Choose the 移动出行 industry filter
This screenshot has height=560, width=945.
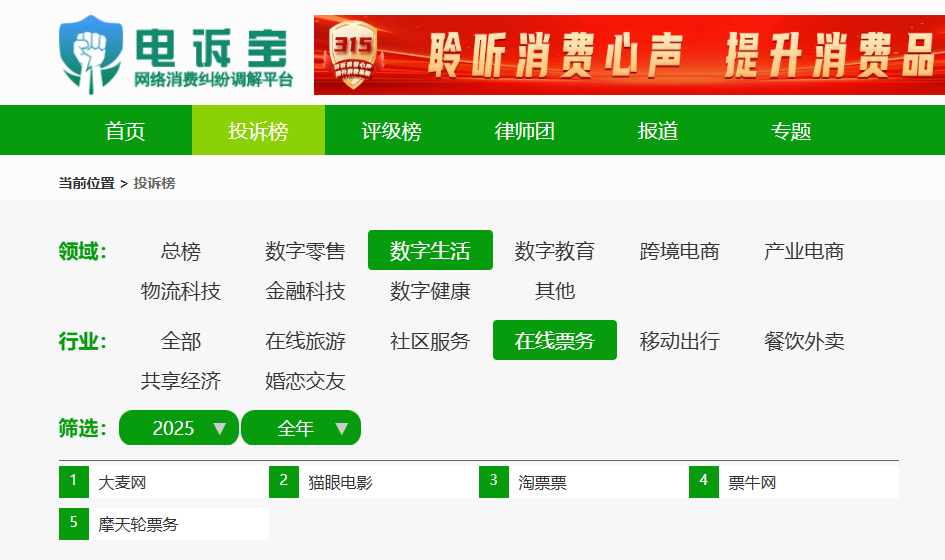point(679,341)
